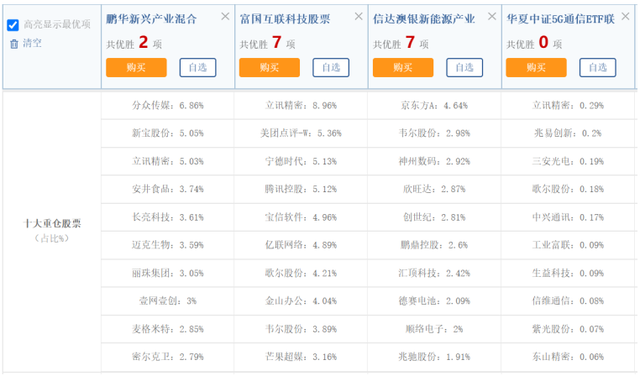The image size is (640, 376).
Task: Remove 信达澳银新能源产业 from comparison
Action: [492, 16]
